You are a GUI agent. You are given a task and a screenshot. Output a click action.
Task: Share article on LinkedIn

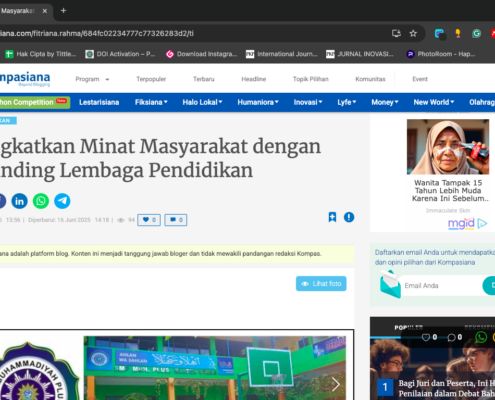pos(20,201)
